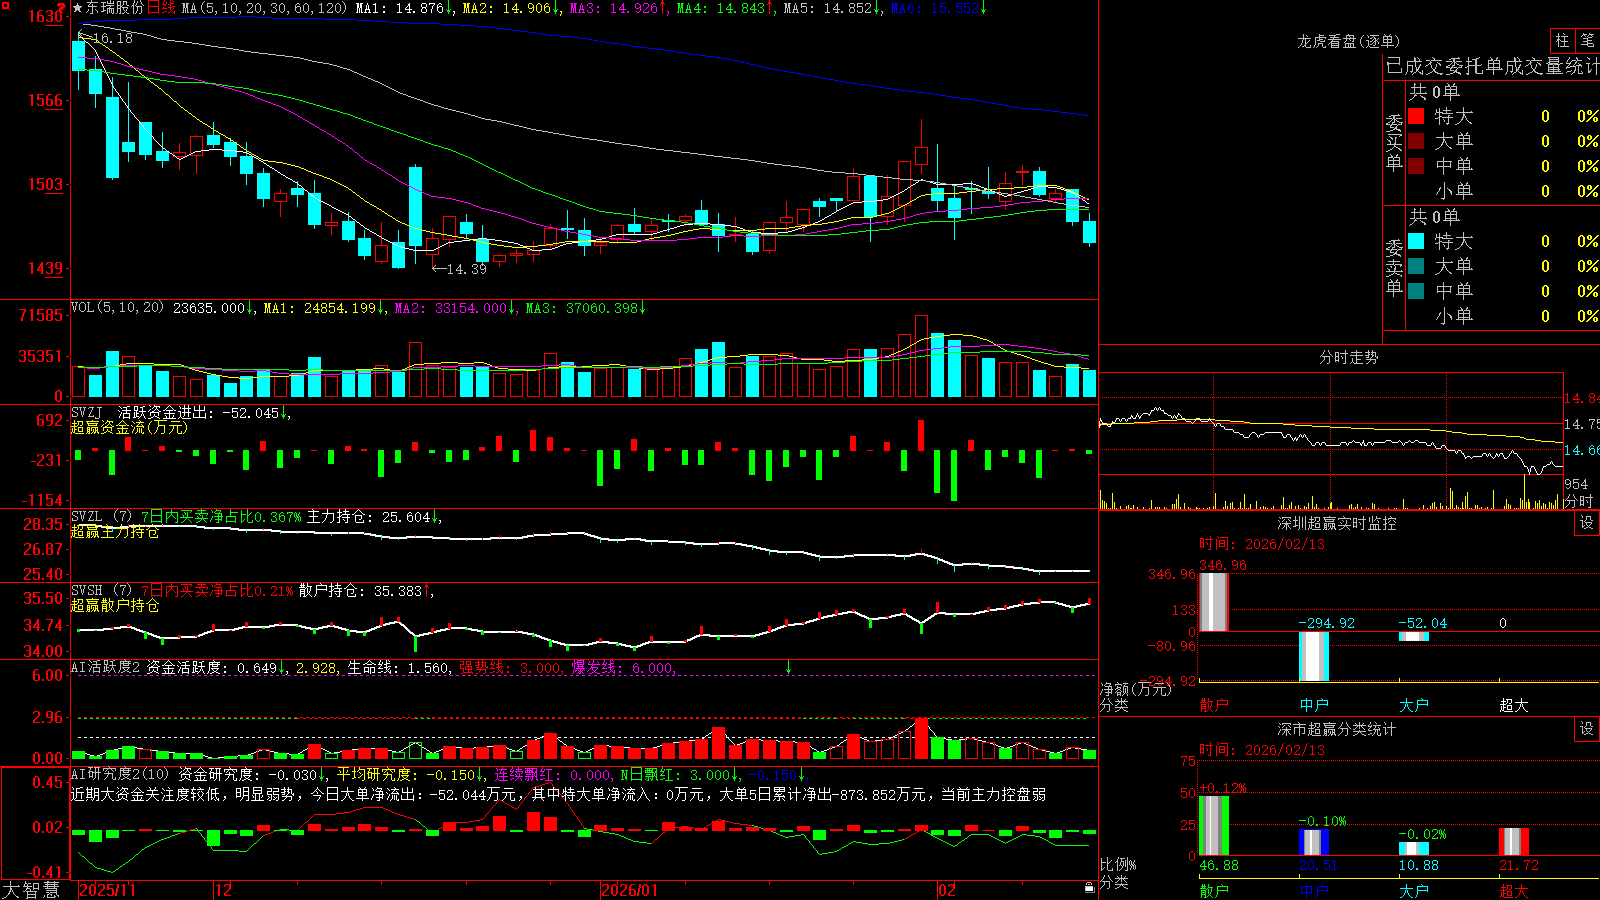The width and height of the screenshot is (1600, 900).
Task: Click the 02 month marker on timeline
Action: click(947, 890)
